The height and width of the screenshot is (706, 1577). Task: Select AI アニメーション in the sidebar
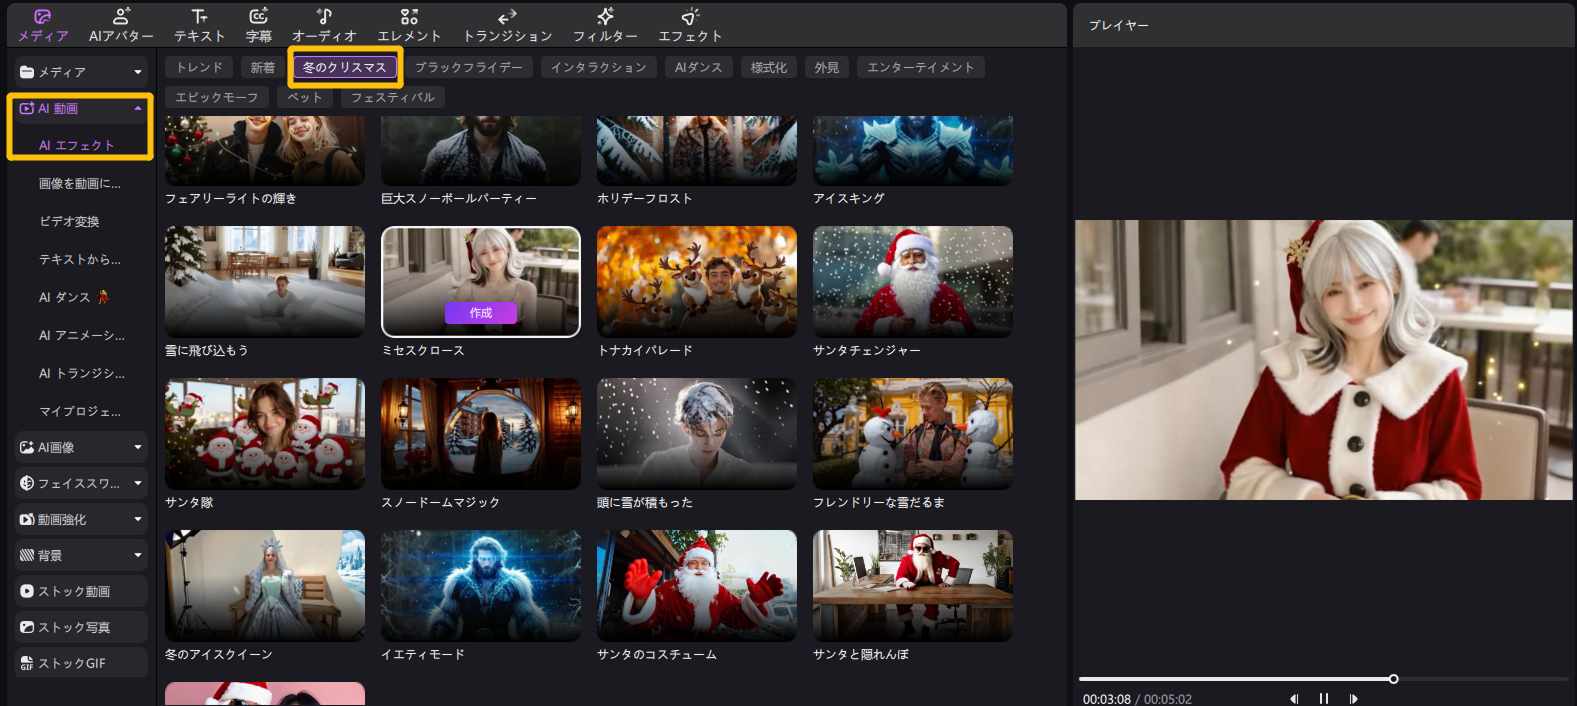[82, 335]
